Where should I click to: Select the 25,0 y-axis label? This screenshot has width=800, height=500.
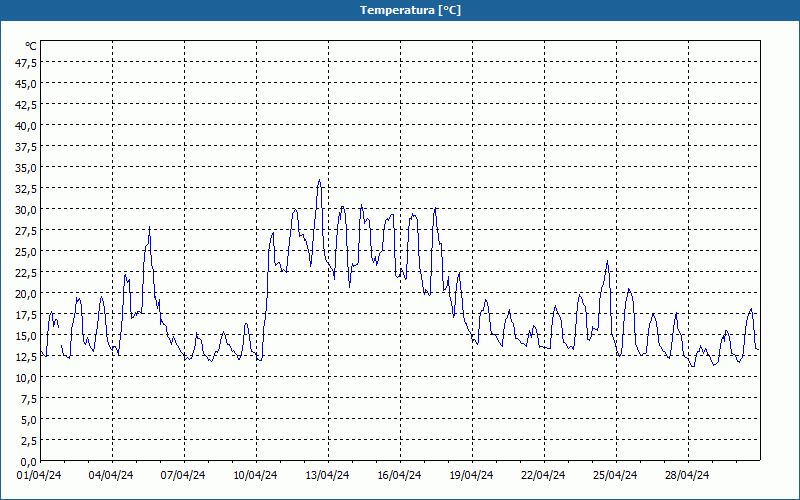pyautogui.click(x=26, y=252)
